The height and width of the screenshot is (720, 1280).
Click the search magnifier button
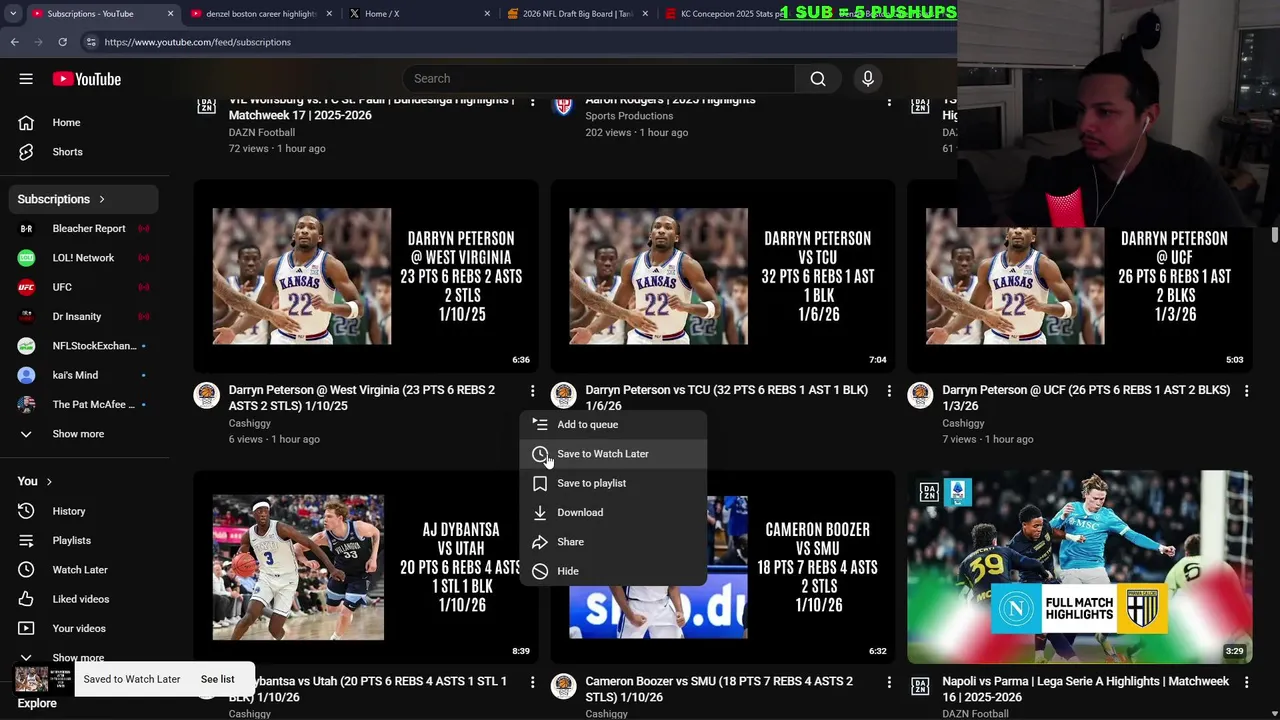[x=818, y=79]
